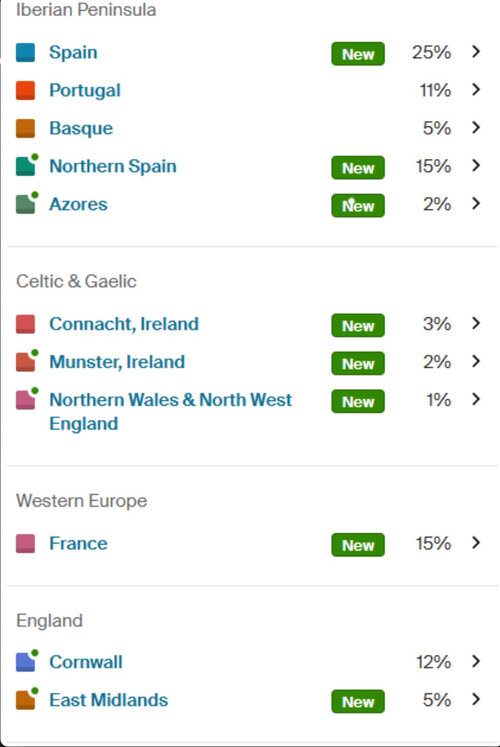Open the Northern Wales & North West England link
500x747 pixels.
pos(170,412)
